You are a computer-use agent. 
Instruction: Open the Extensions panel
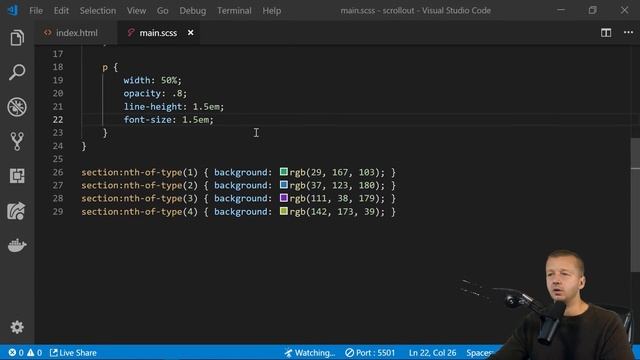[17, 176]
